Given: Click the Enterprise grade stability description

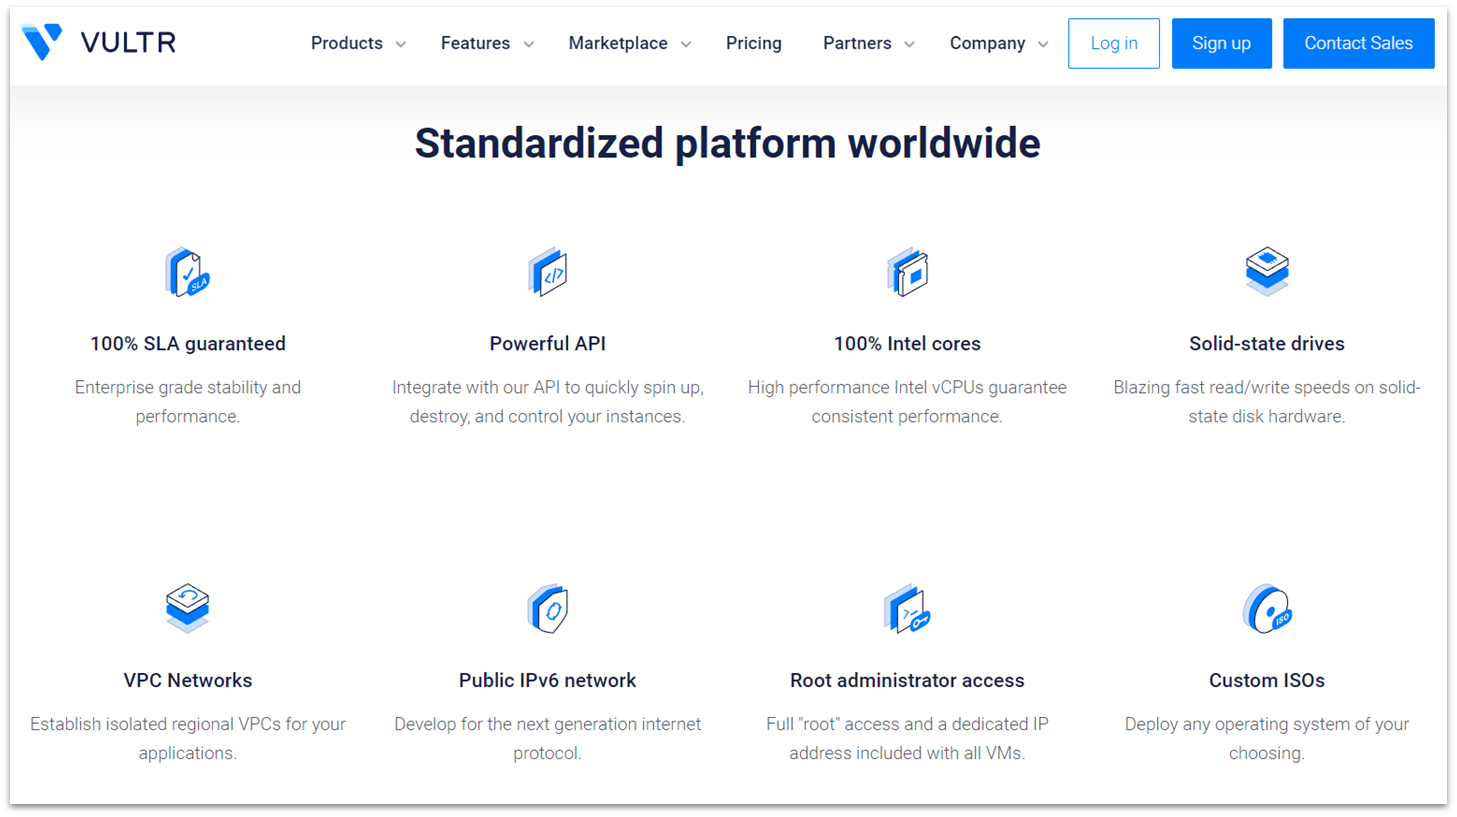Looking at the screenshot, I should (188, 402).
